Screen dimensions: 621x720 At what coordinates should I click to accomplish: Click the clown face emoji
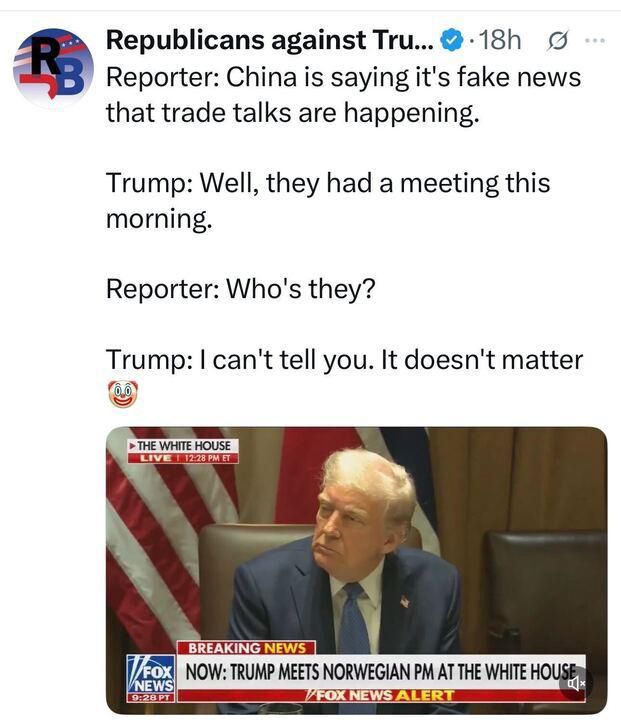(x=123, y=394)
